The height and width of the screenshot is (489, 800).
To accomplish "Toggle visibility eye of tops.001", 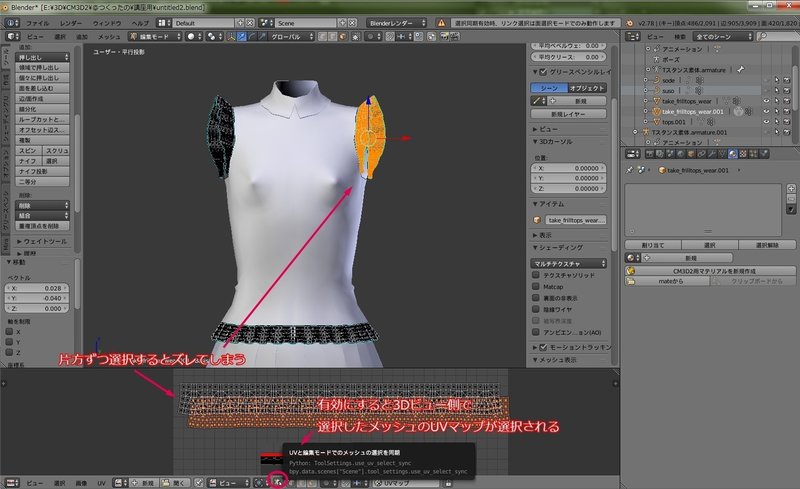I will click(x=766, y=122).
